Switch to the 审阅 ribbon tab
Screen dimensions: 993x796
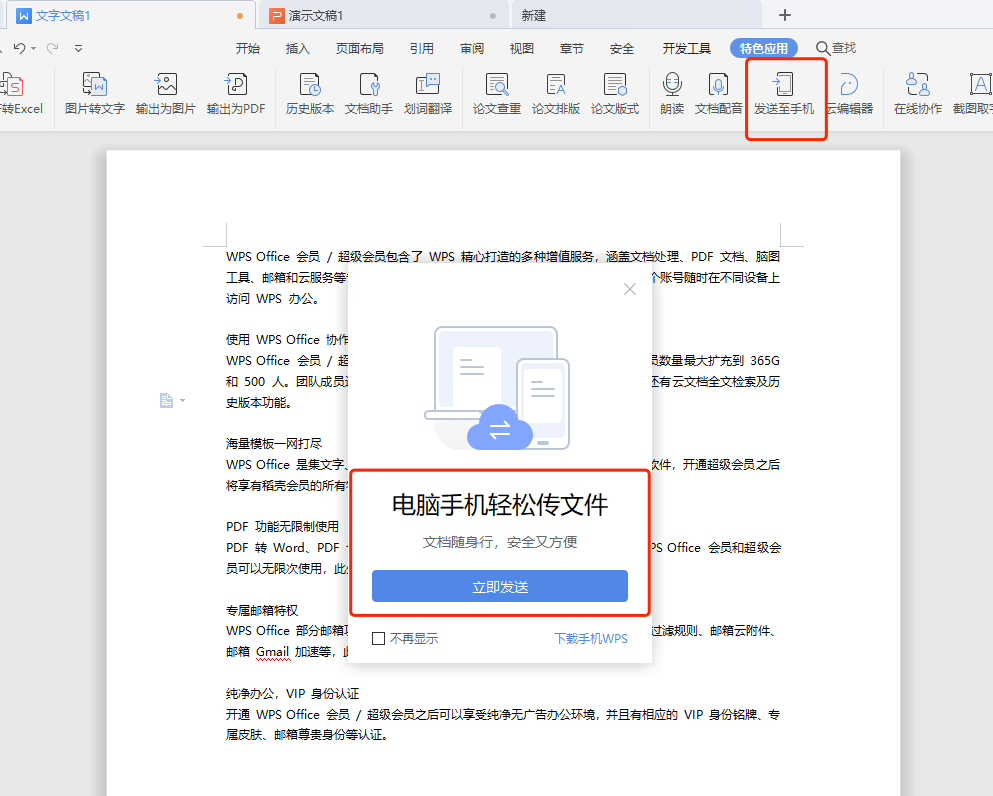(471, 47)
